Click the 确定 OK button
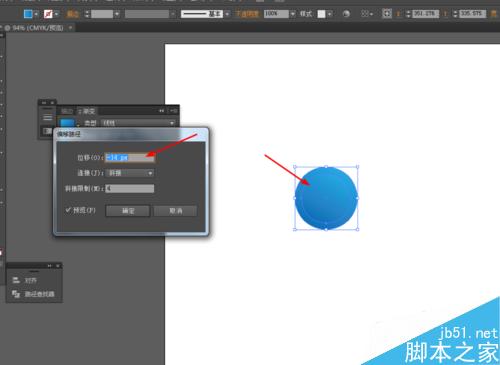Image resolution: width=500 pixels, height=365 pixels. click(128, 211)
